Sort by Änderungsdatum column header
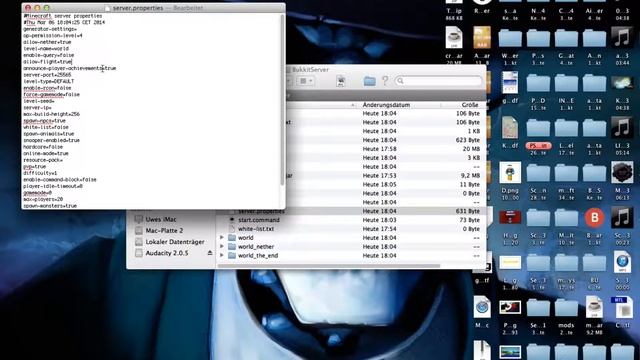 click(x=386, y=105)
